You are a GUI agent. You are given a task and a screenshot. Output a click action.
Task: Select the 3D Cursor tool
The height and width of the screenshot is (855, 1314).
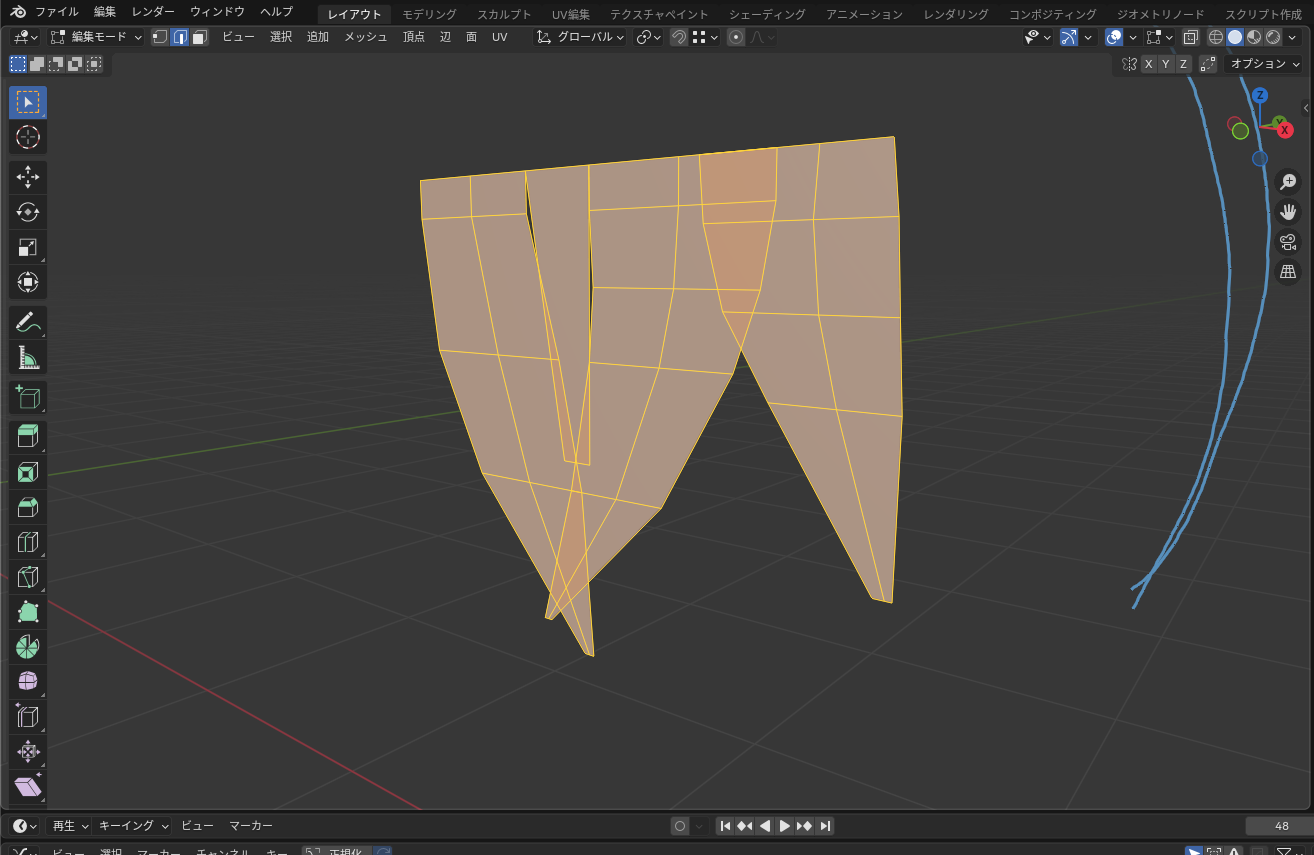pos(28,137)
